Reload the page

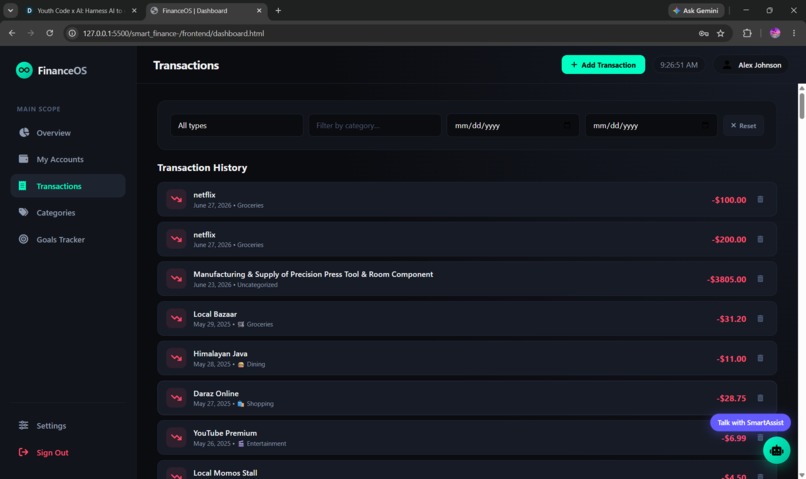[49, 33]
